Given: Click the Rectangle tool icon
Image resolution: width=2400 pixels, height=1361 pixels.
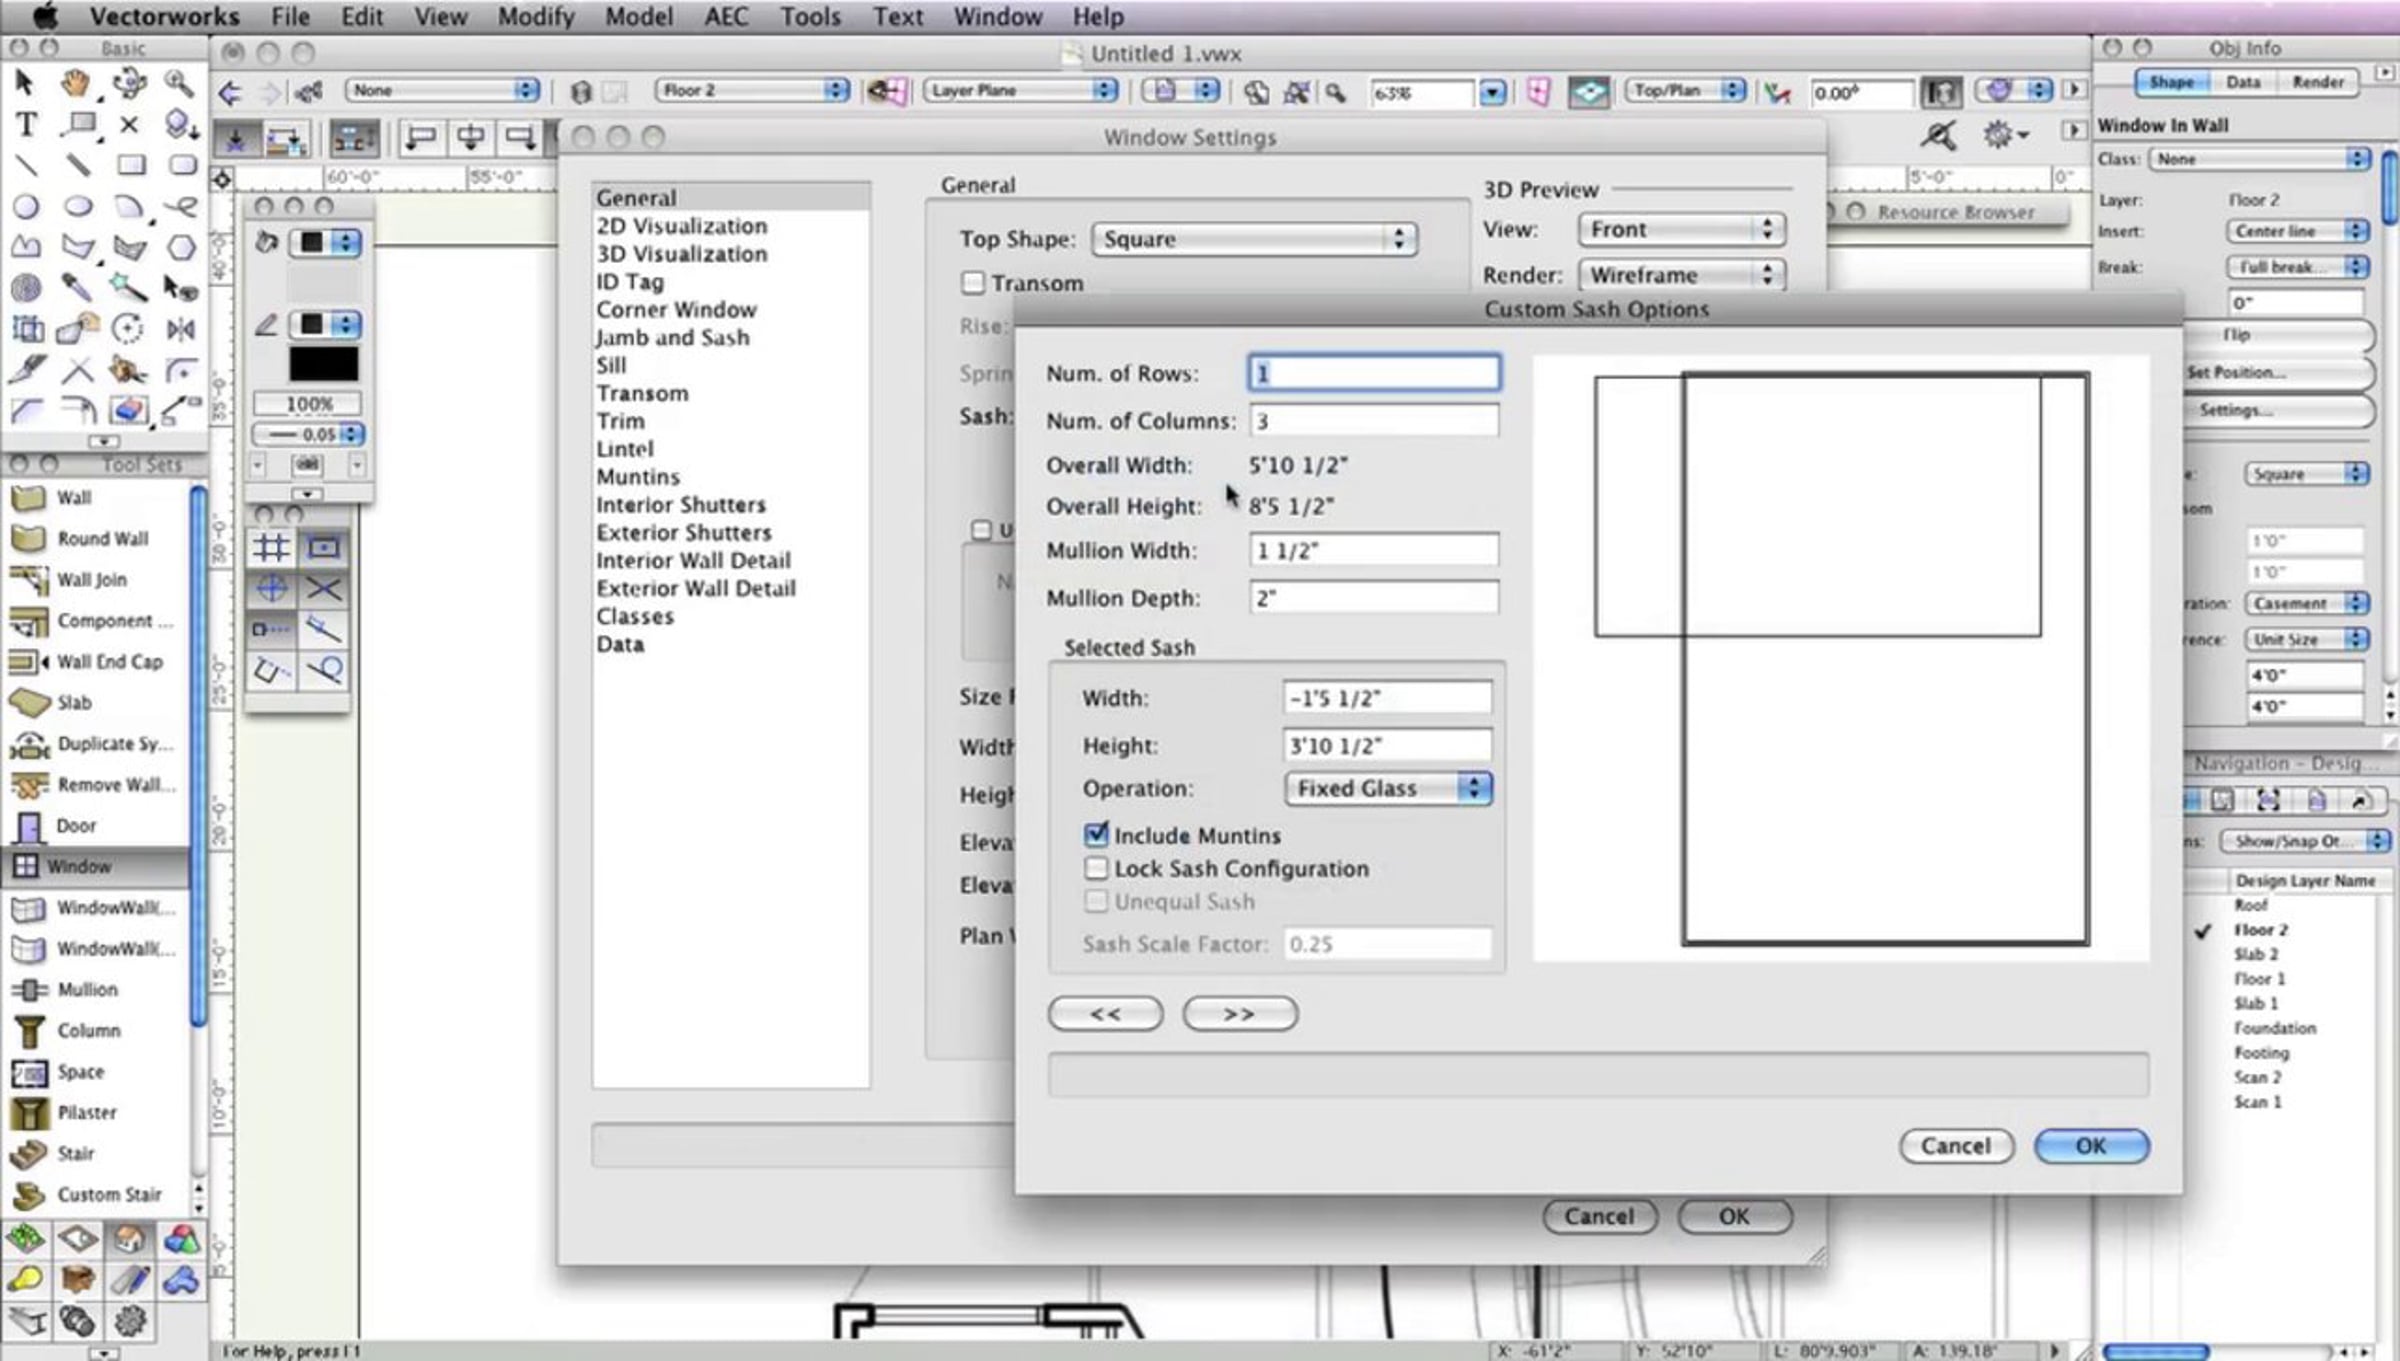Looking at the screenshot, I should (130, 164).
